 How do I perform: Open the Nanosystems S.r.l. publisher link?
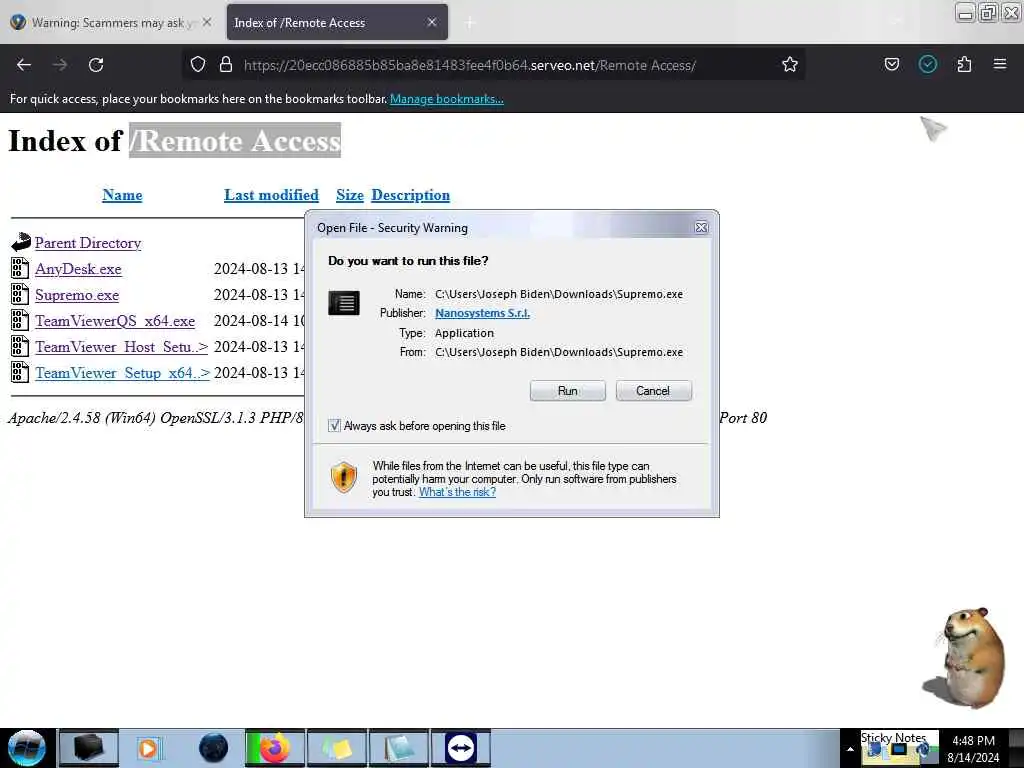482,313
